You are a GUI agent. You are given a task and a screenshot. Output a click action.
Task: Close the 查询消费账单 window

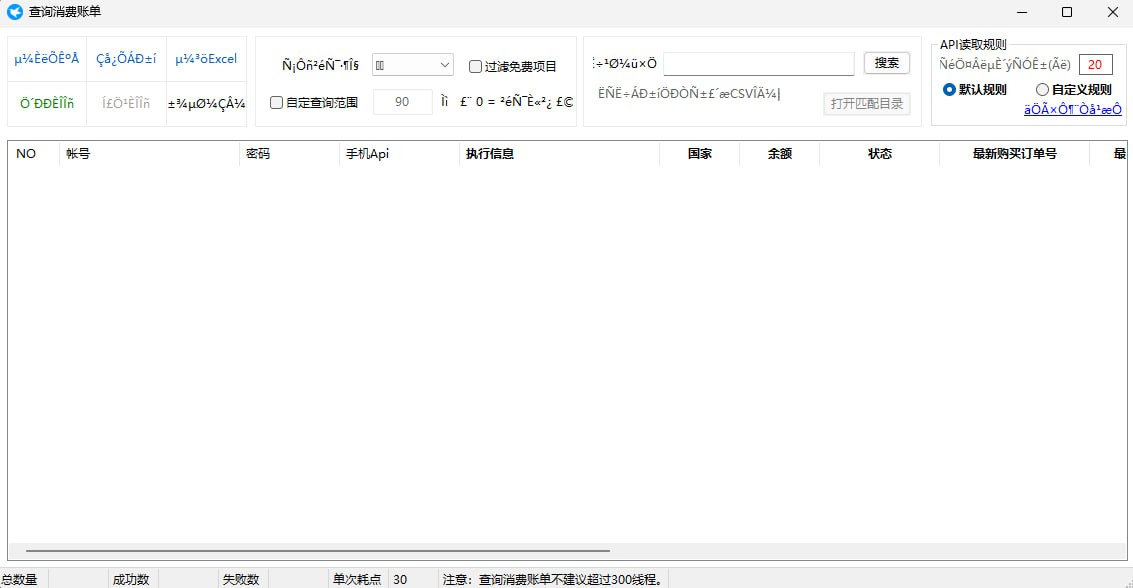1113,12
